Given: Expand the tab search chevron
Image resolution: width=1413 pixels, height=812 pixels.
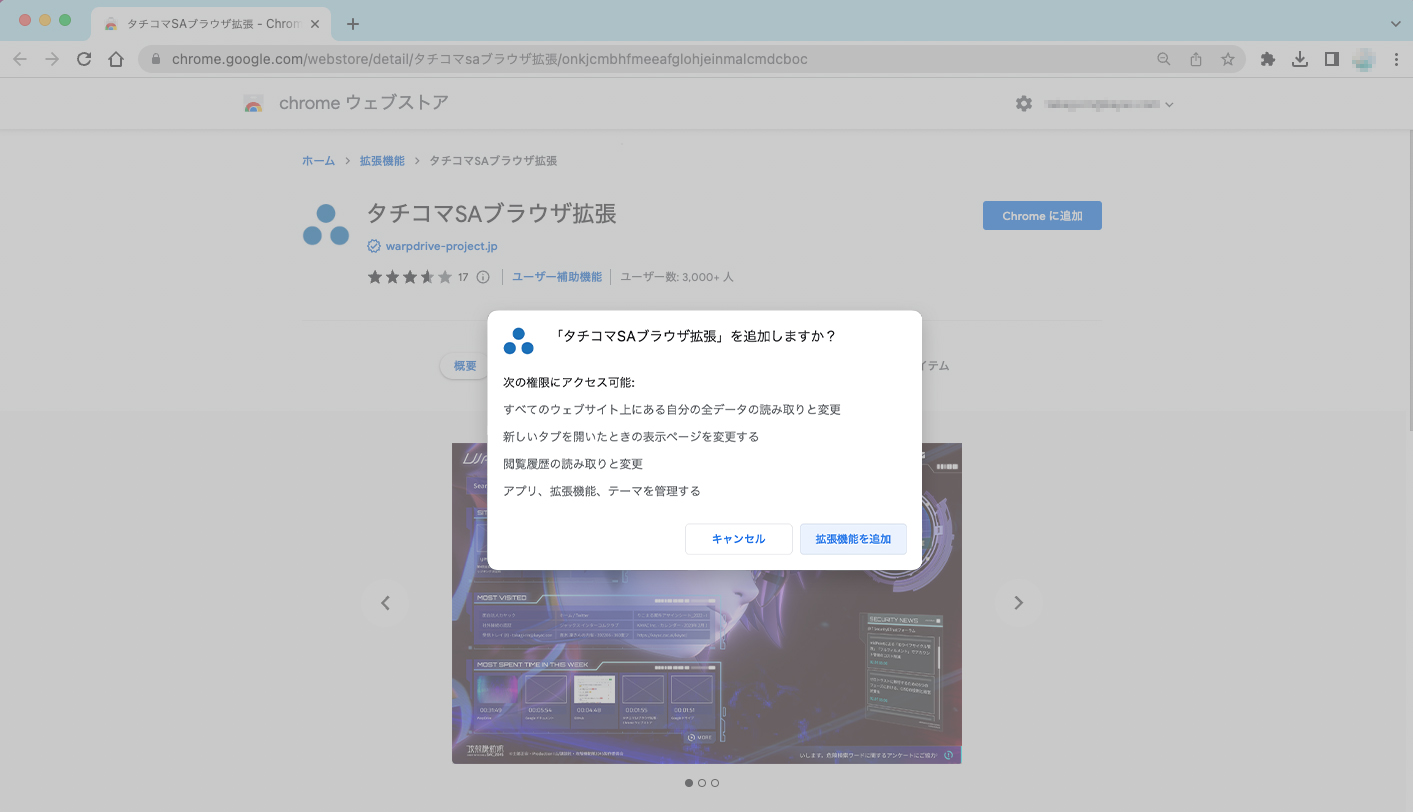Looking at the screenshot, I should point(1396,23).
